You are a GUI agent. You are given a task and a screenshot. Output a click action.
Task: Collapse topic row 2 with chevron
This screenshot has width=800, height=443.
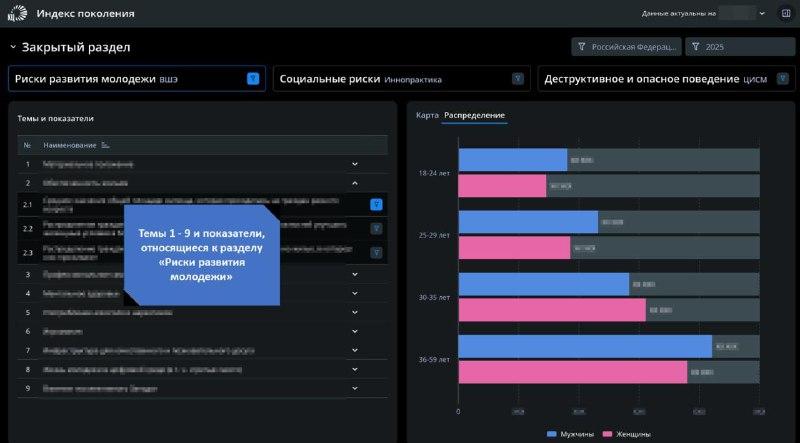354,183
